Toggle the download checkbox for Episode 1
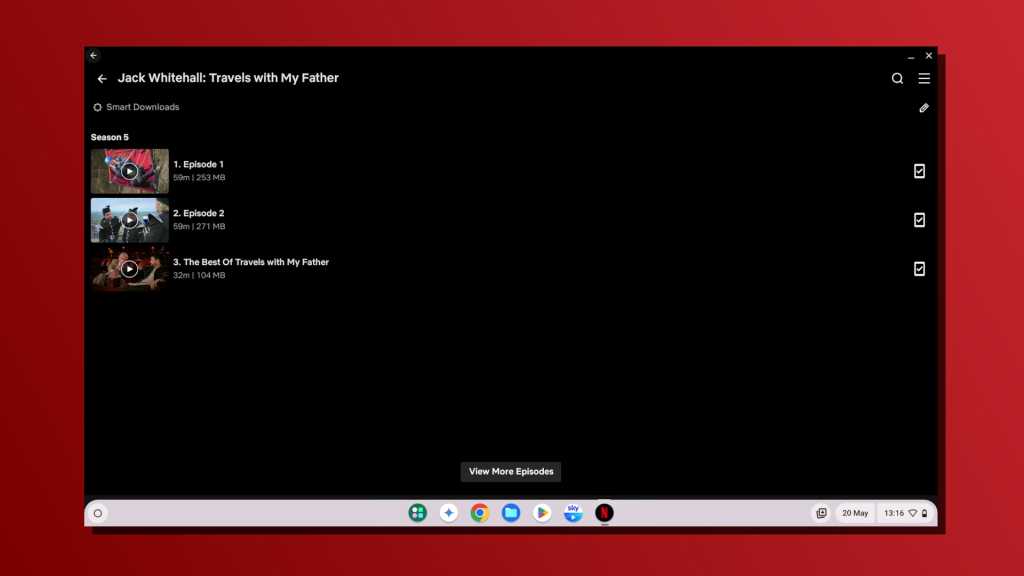 pos(919,171)
